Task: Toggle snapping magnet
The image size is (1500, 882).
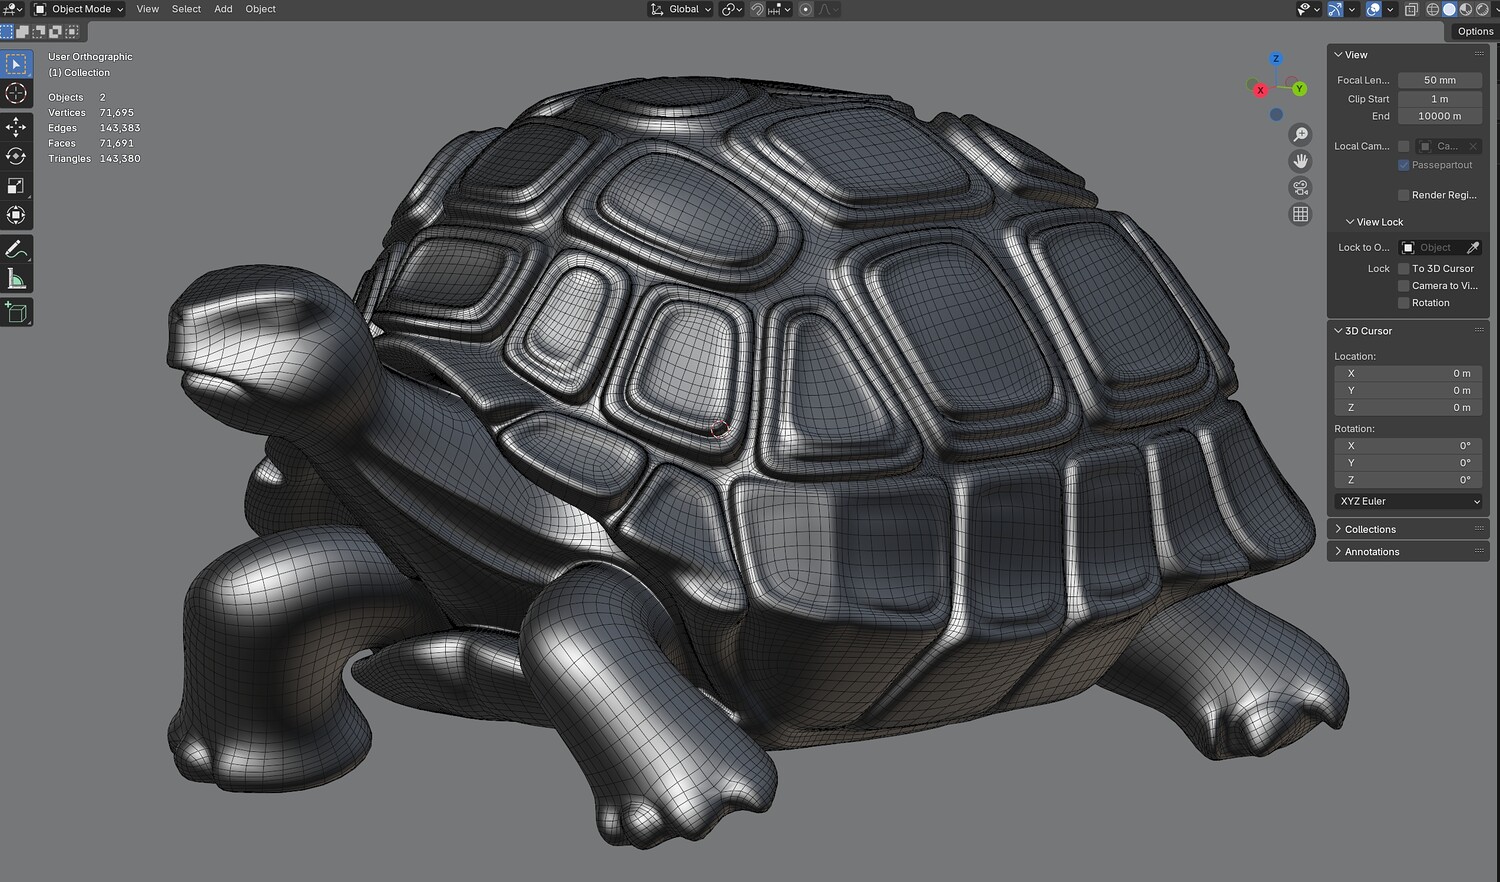Action: point(757,9)
